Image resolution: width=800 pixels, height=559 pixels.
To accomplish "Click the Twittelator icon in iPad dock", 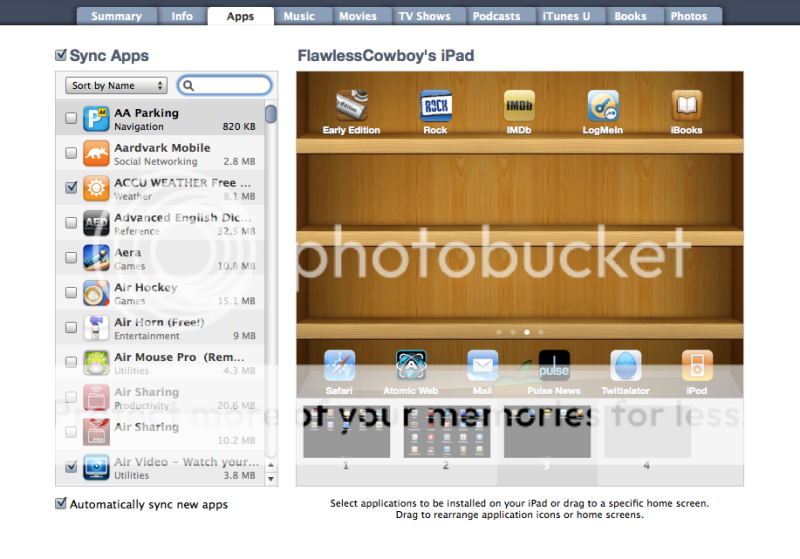I will coord(626,365).
